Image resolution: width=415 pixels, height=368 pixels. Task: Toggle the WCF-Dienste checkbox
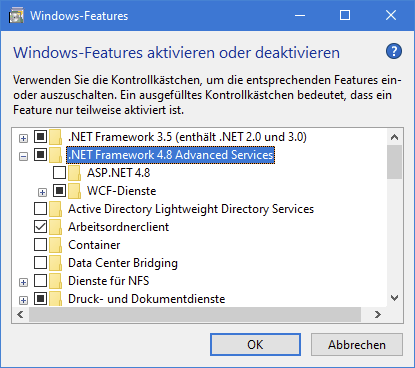click(x=59, y=191)
